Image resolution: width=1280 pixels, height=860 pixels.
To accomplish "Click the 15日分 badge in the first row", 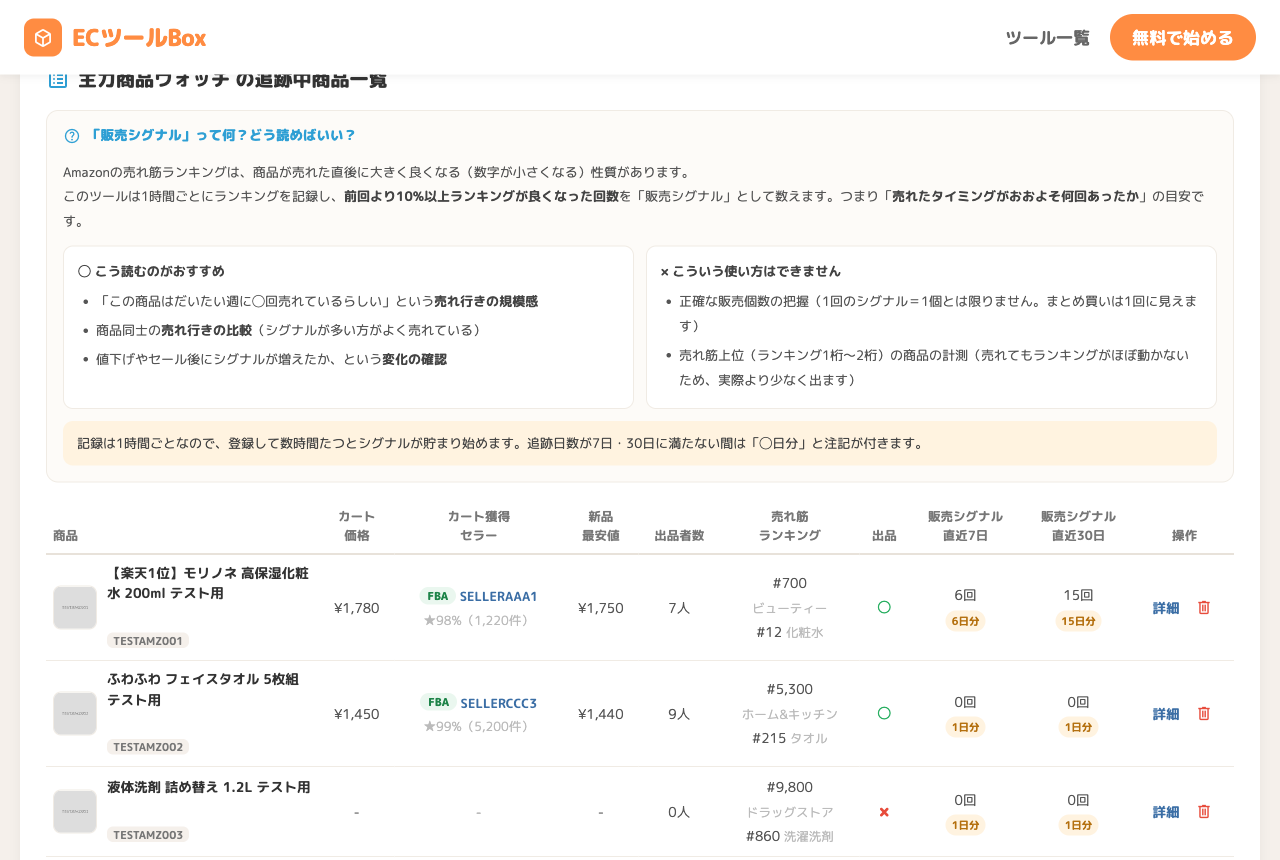I will 1078,621.
